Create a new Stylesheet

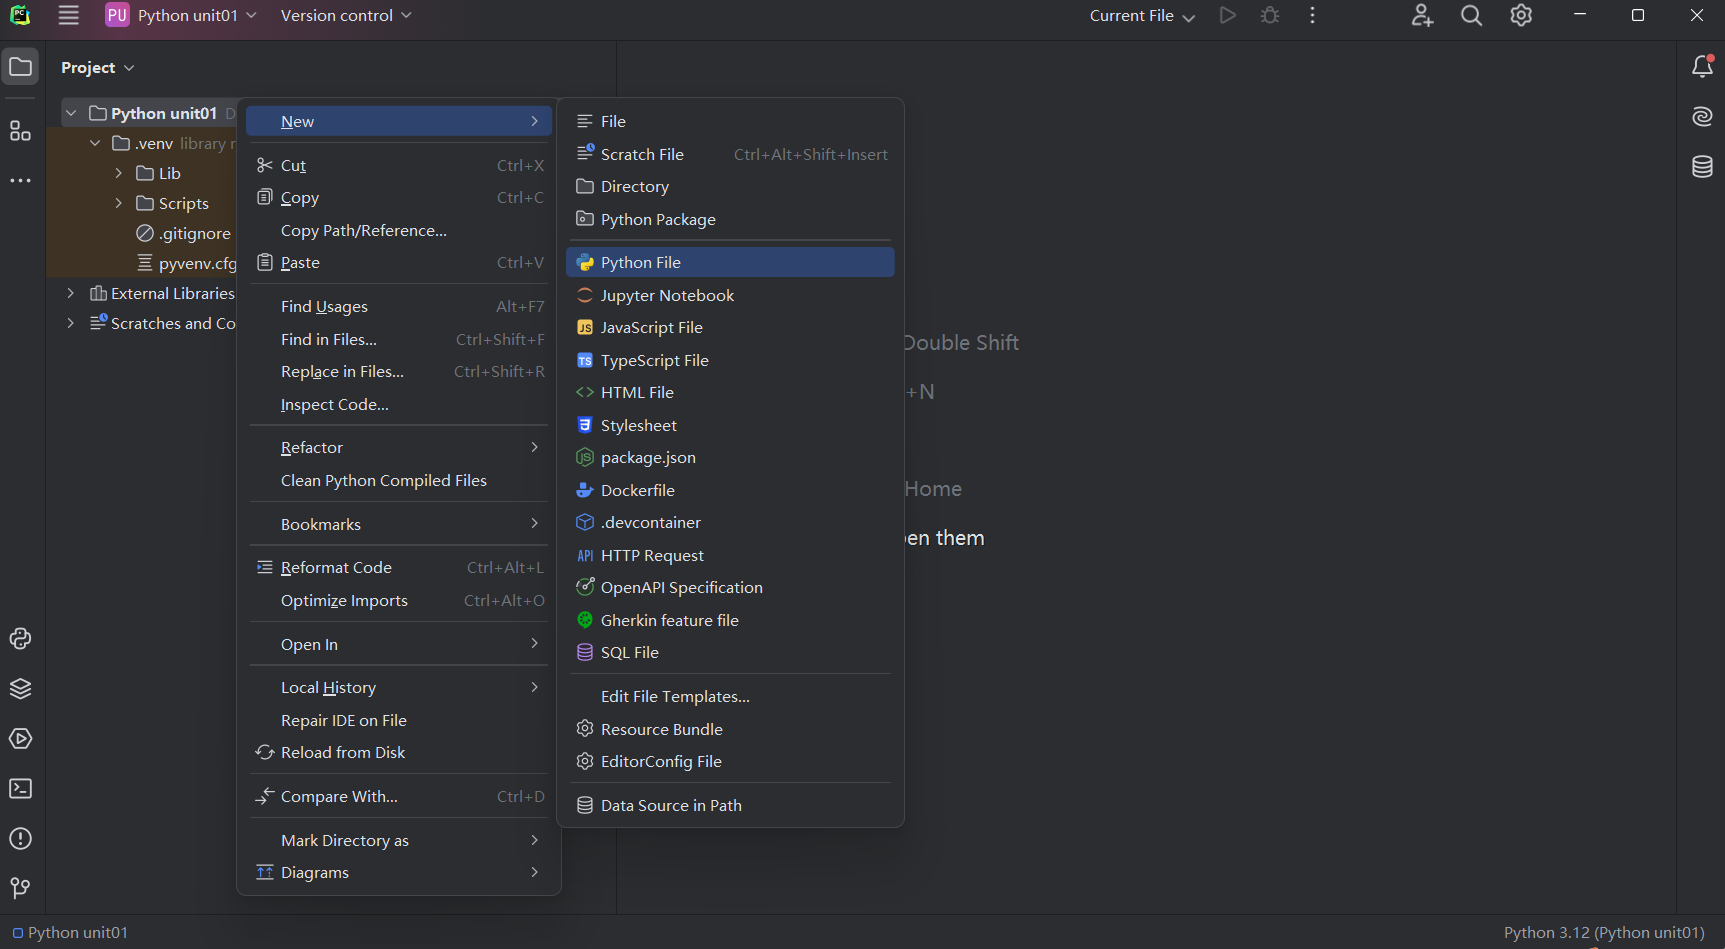(730, 425)
